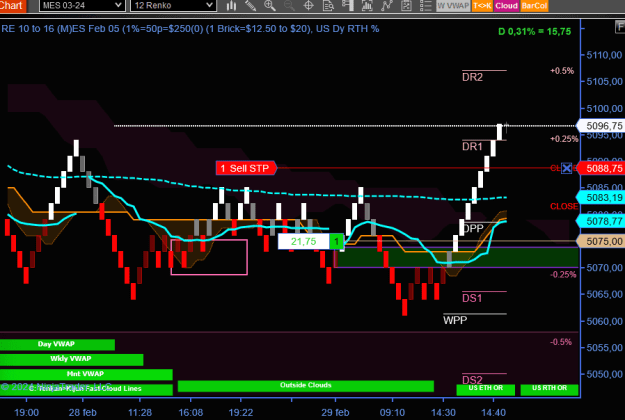
Task: Open the chart style bars icon
Action: [x=231, y=6]
